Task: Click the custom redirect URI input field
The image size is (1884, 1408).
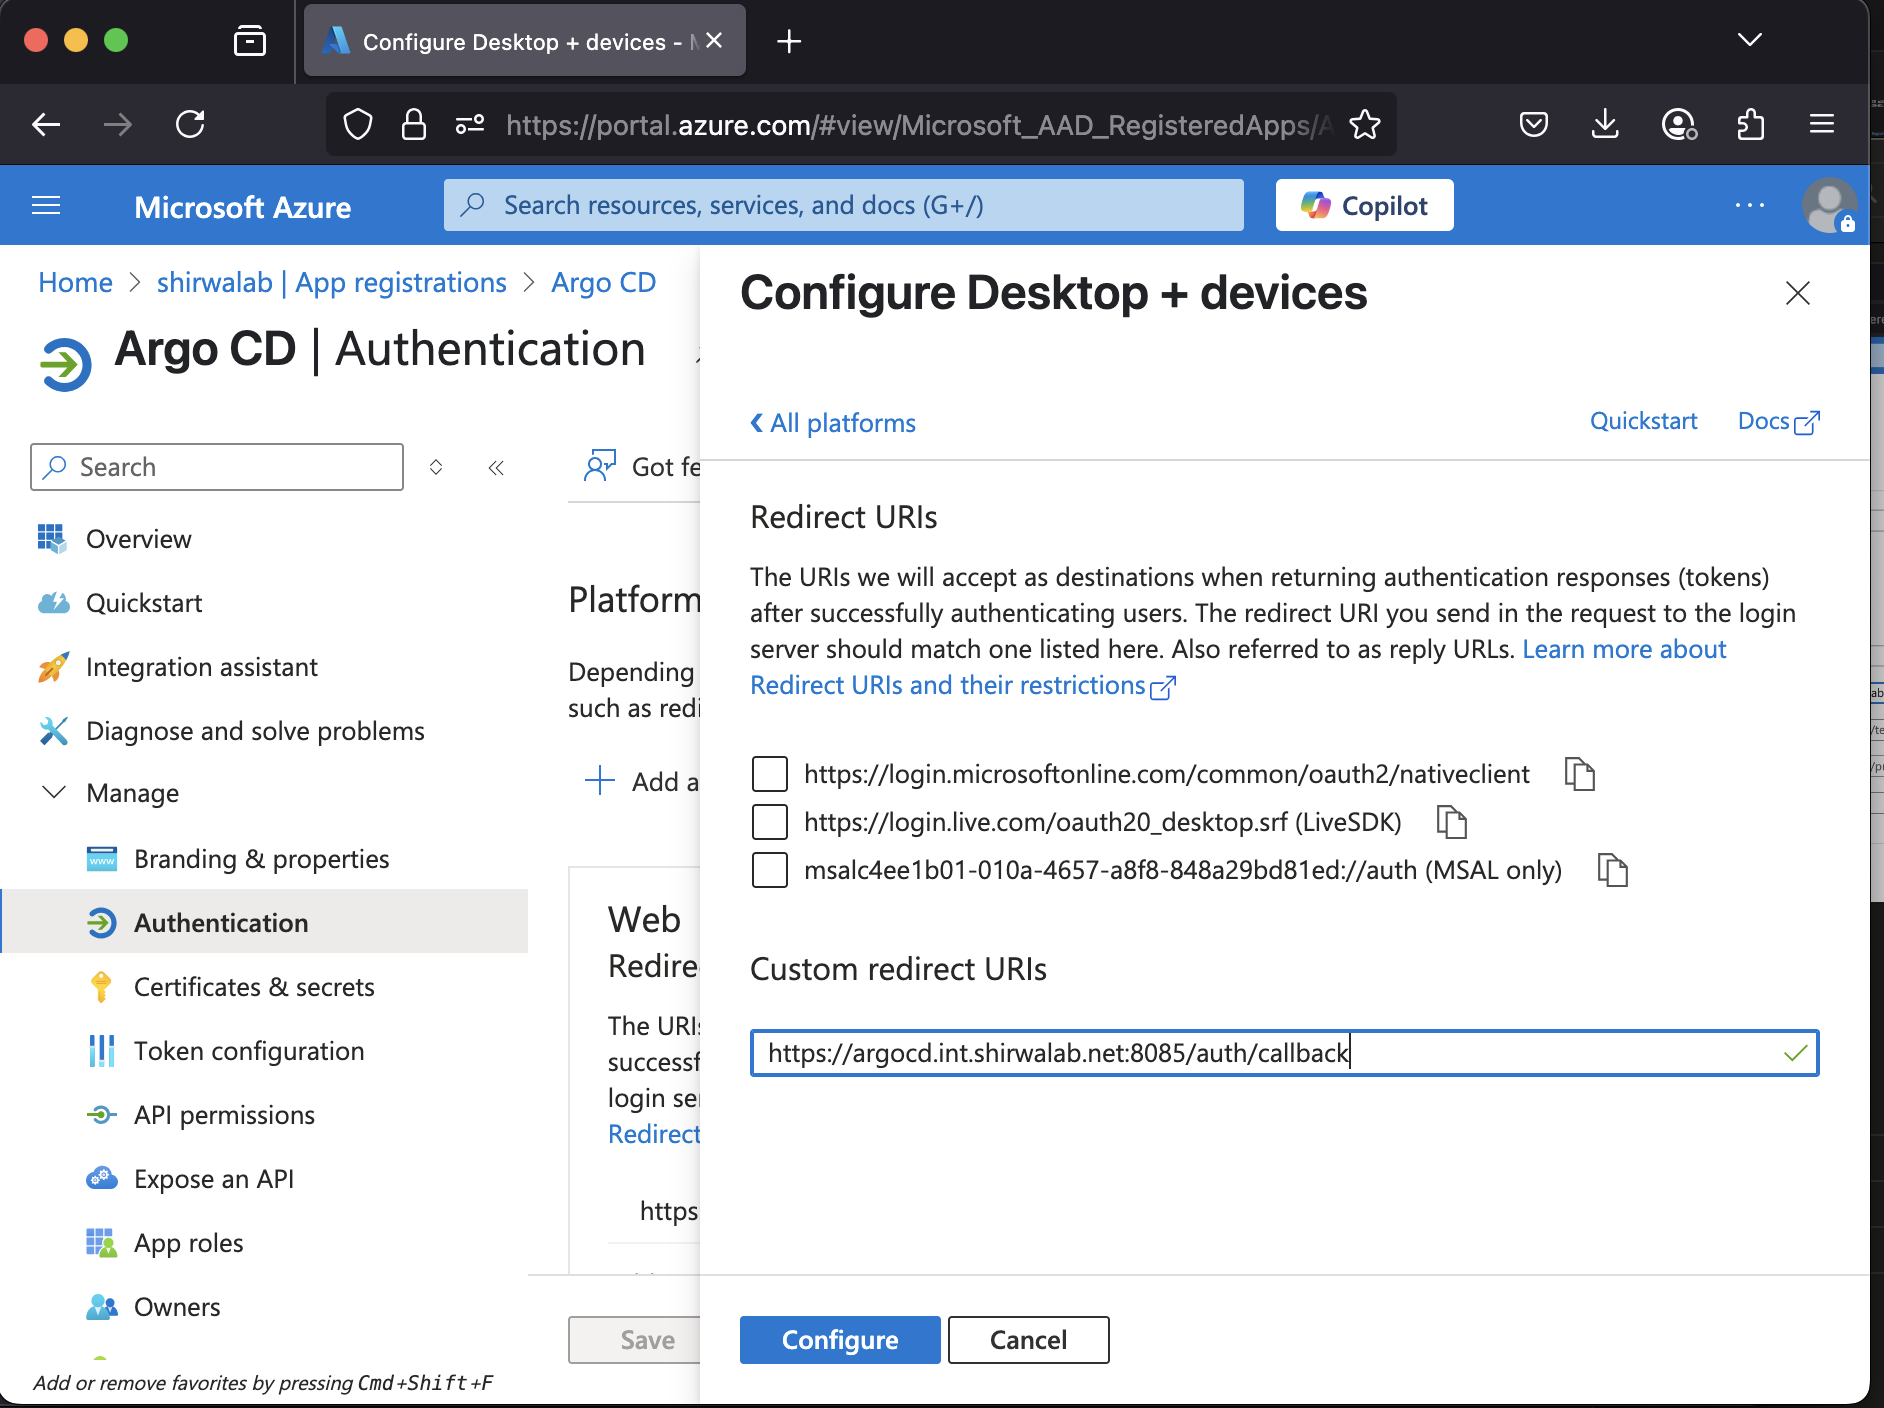Action: (1285, 1053)
